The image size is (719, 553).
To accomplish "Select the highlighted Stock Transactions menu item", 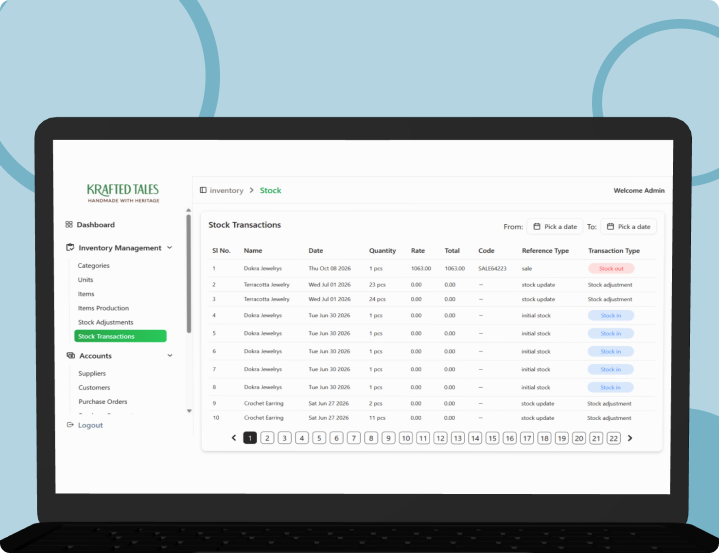I will (x=120, y=336).
